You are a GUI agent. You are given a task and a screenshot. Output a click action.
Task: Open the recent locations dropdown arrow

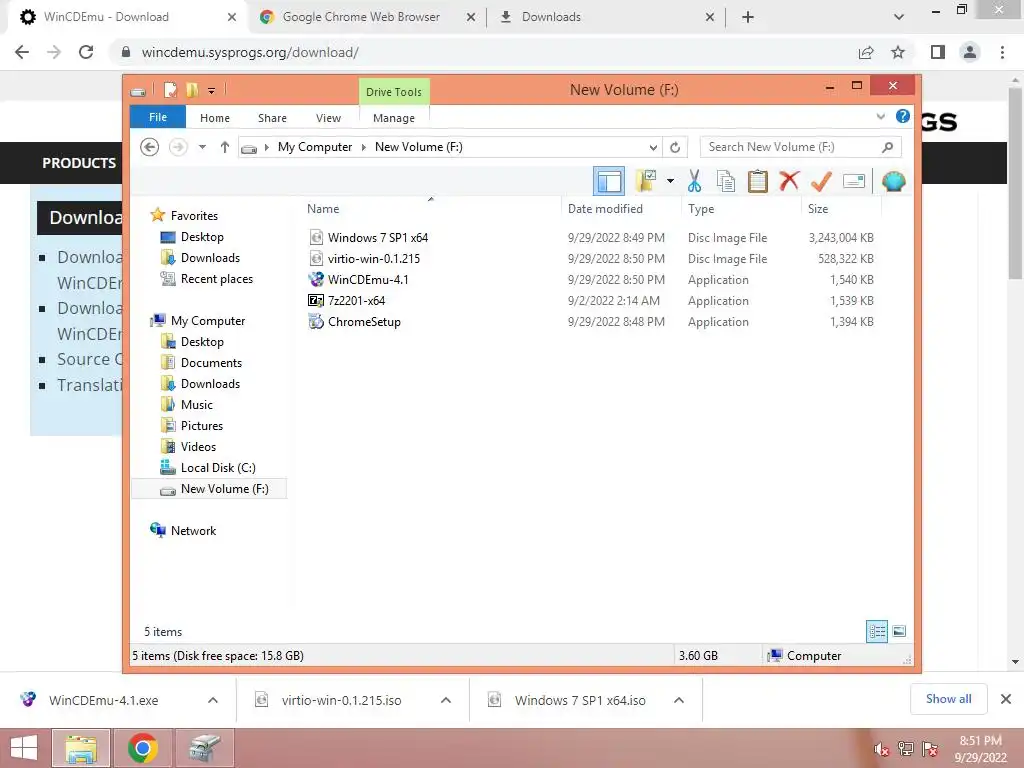point(202,147)
